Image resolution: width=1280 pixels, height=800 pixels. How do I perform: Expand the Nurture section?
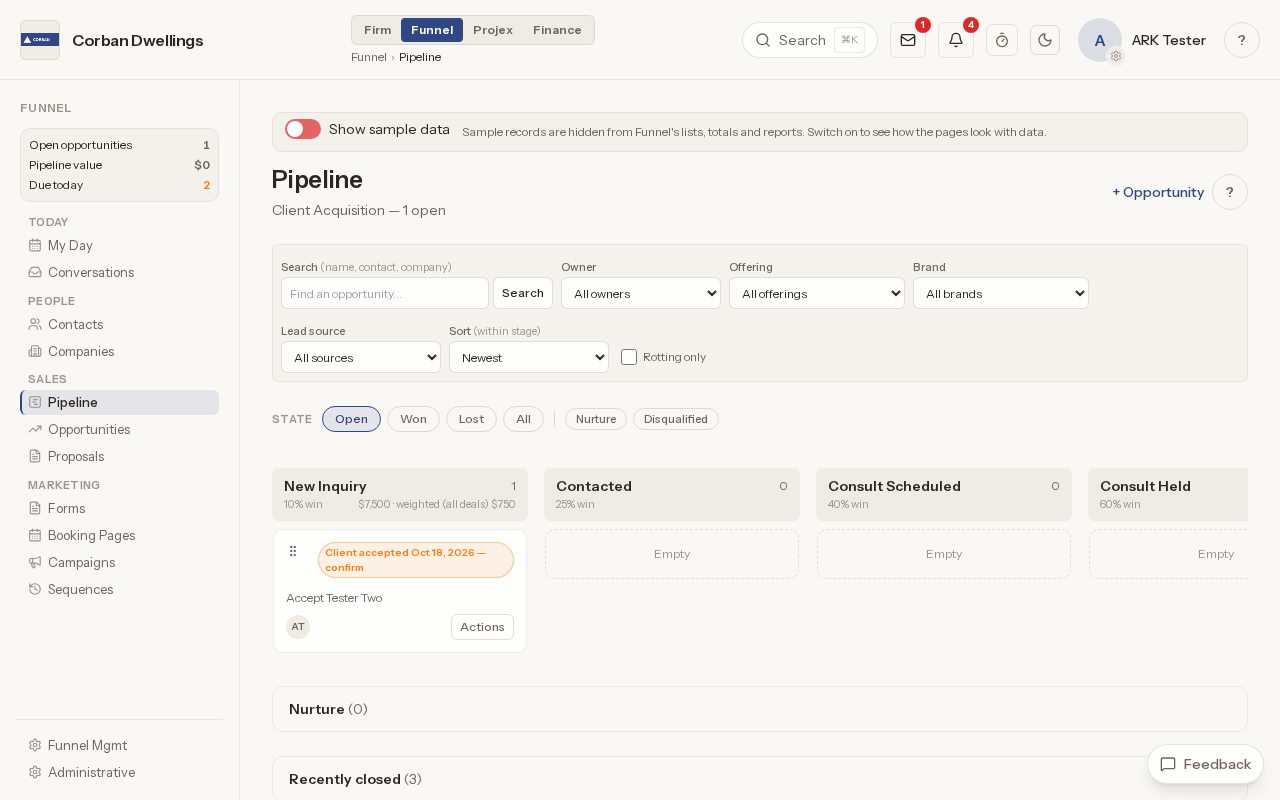coord(760,709)
